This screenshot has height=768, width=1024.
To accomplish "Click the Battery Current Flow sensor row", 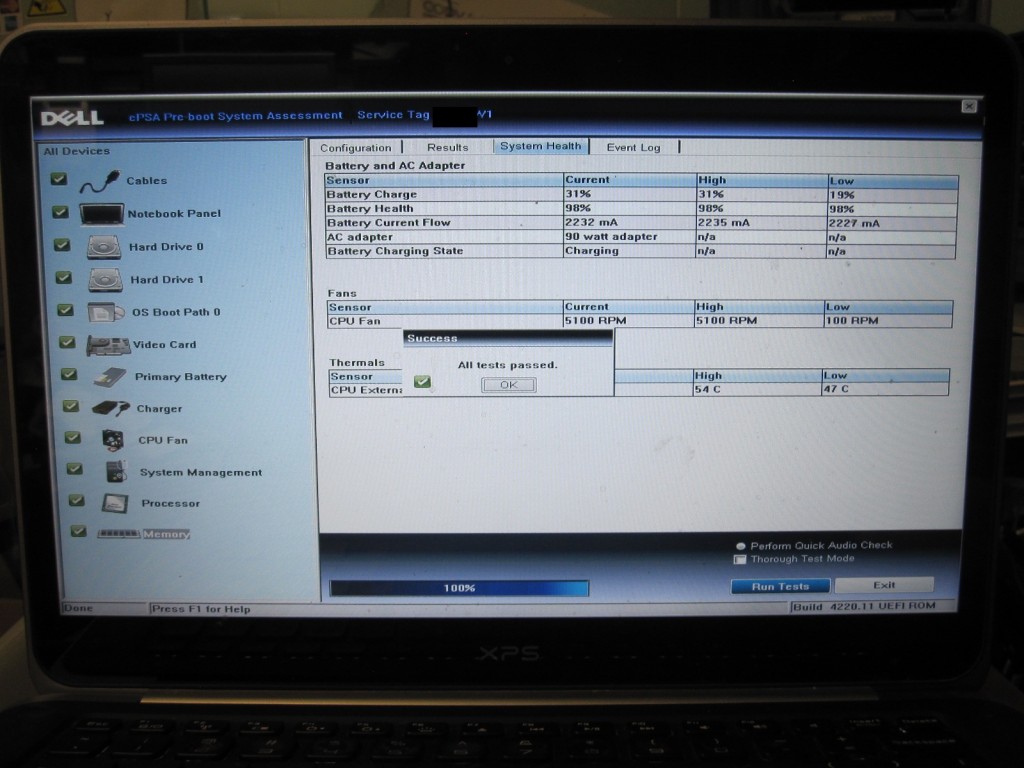I will 641,223.
